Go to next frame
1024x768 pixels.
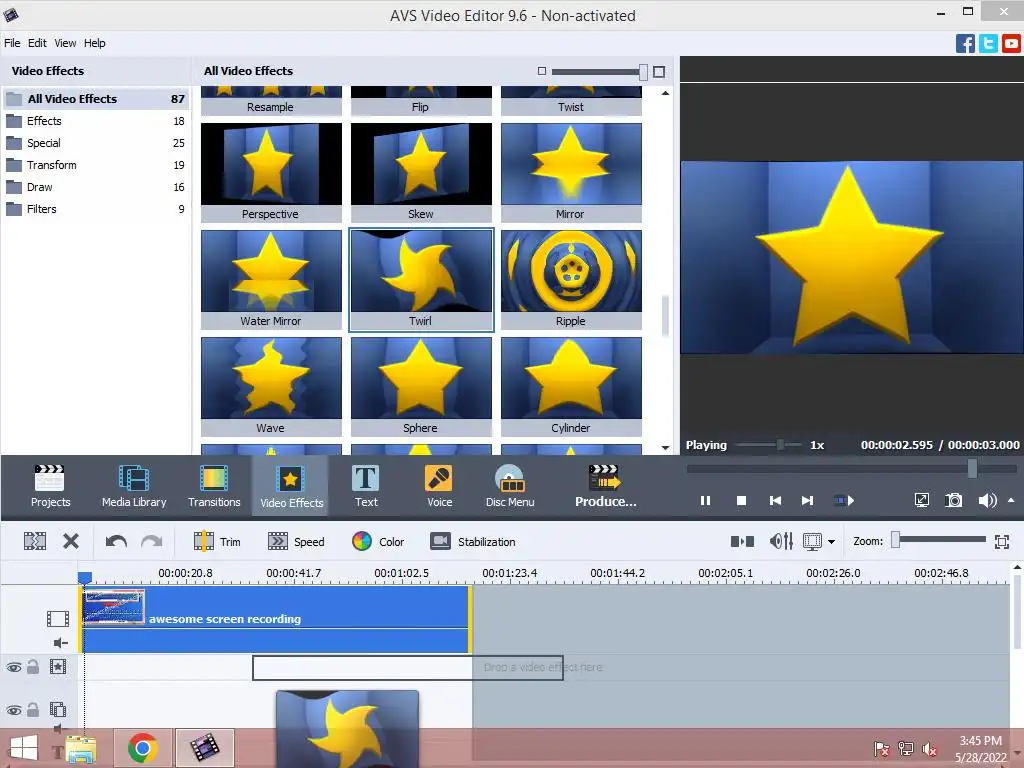pos(808,501)
